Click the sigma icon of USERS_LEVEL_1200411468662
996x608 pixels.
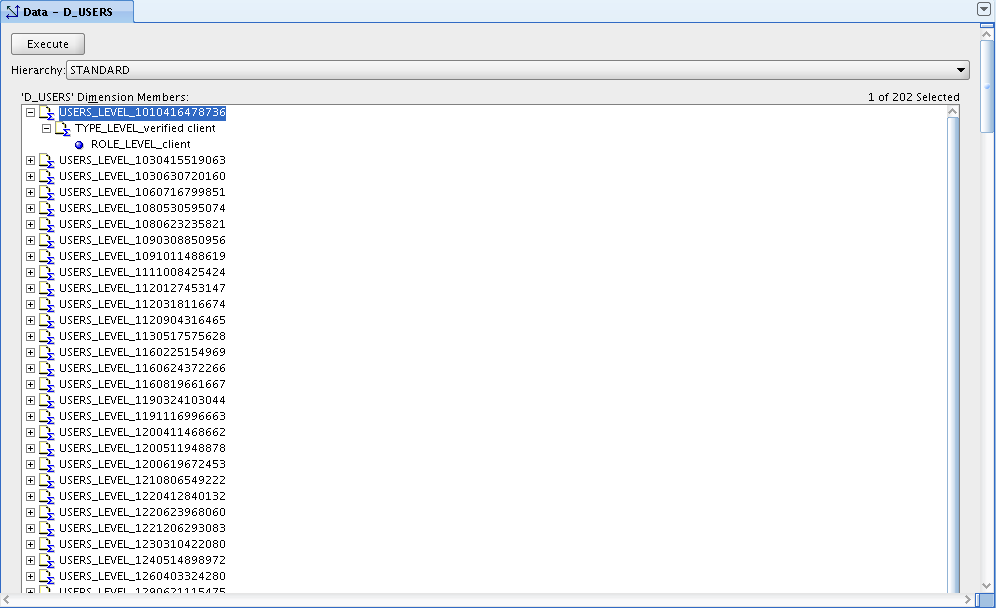(x=46, y=433)
